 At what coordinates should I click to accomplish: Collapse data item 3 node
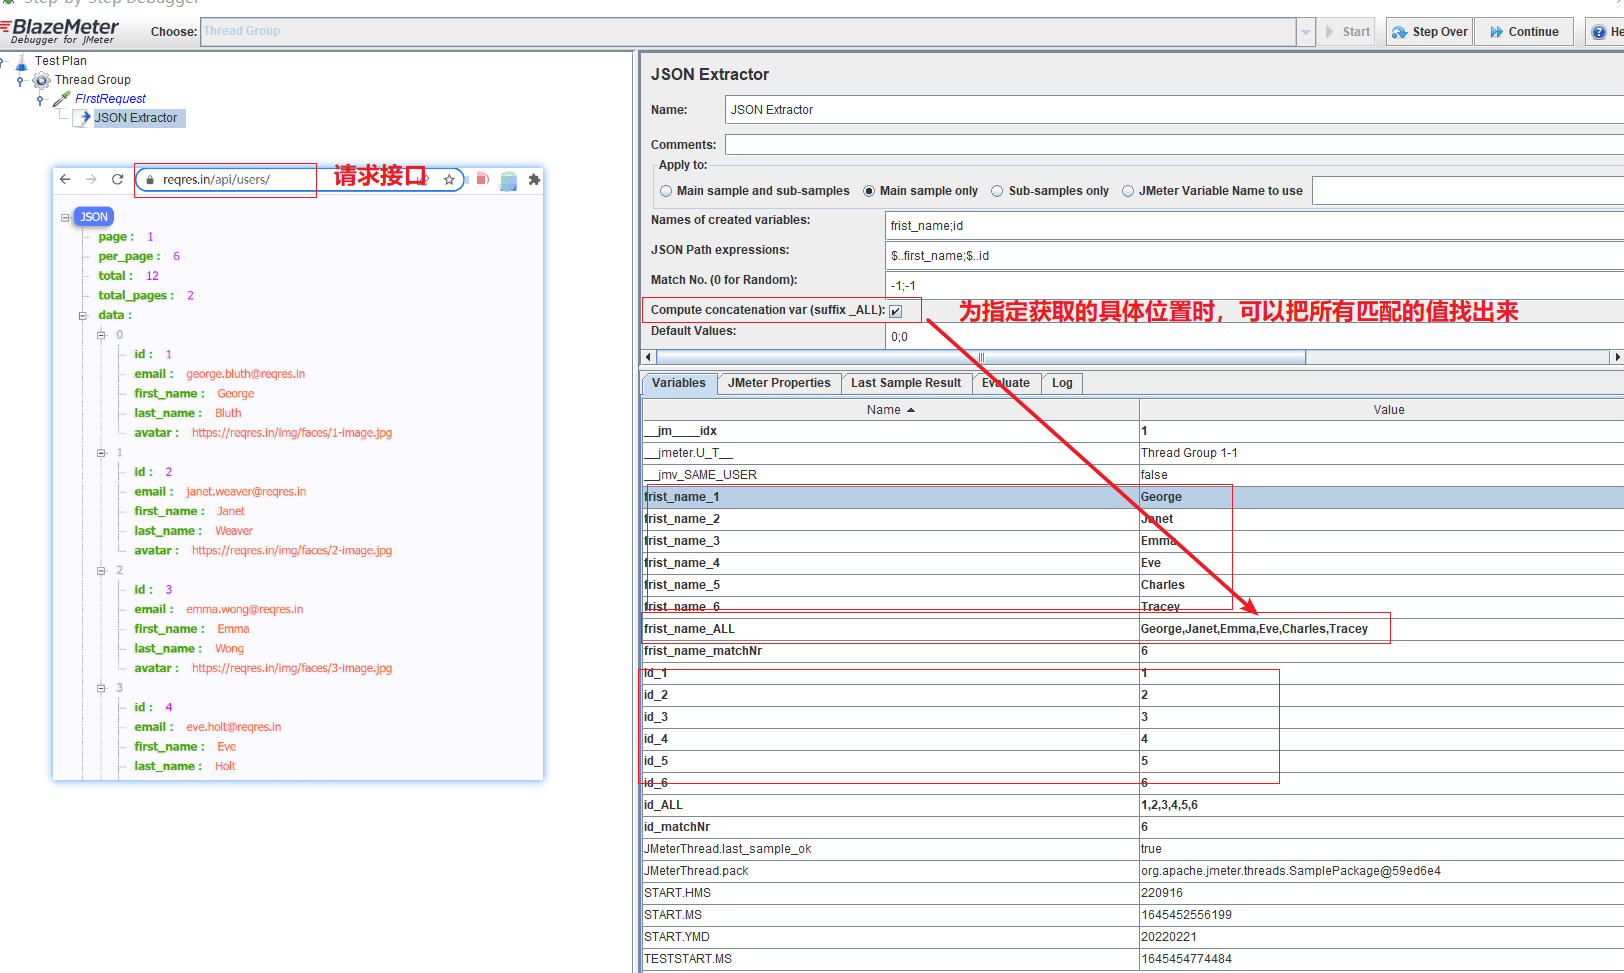click(x=101, y=688)
